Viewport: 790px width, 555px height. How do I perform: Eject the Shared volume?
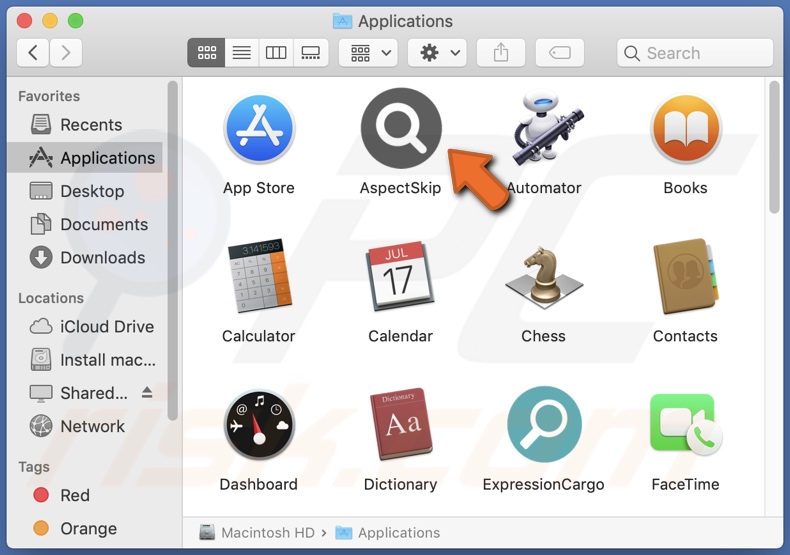pos(147,392)
